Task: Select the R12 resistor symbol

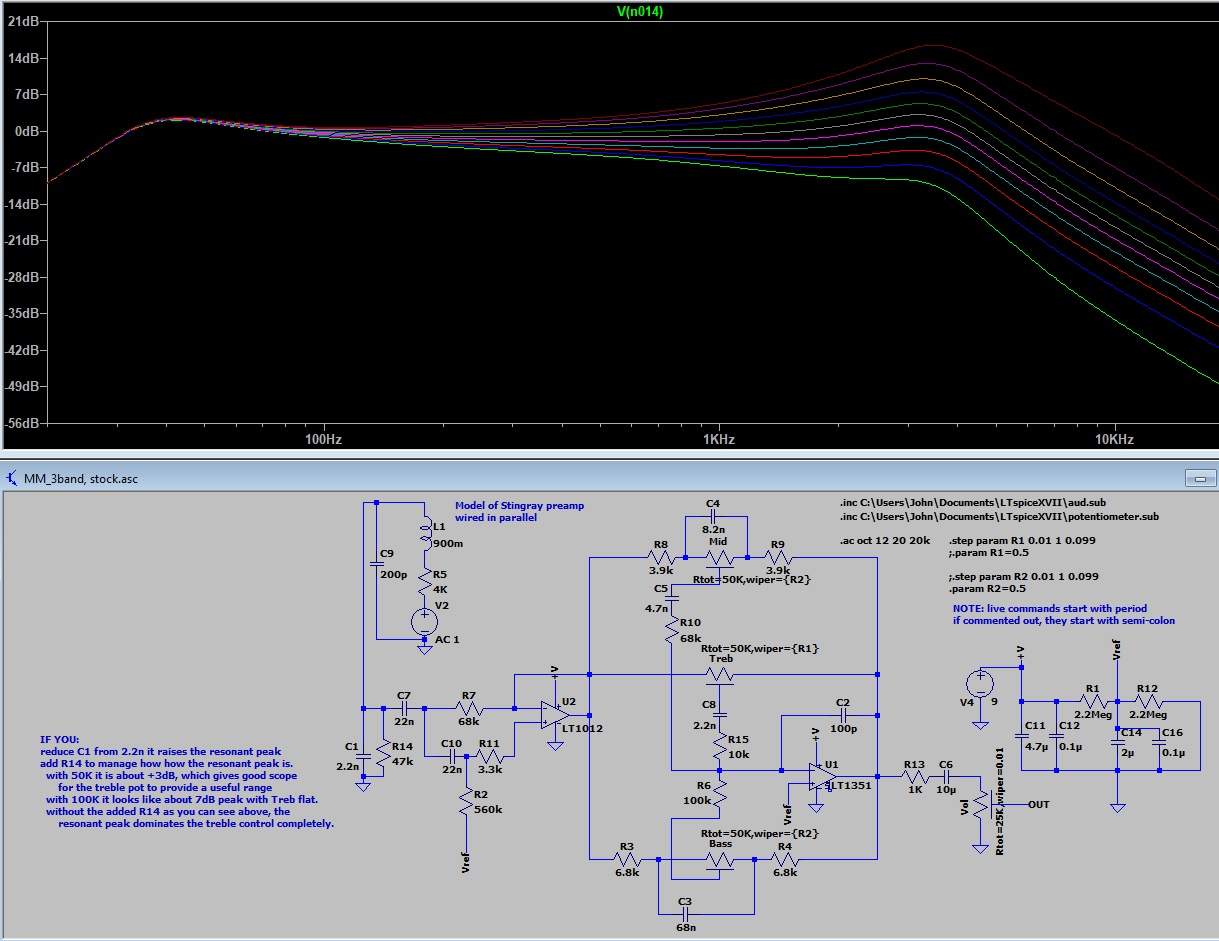Action: 1148,701
